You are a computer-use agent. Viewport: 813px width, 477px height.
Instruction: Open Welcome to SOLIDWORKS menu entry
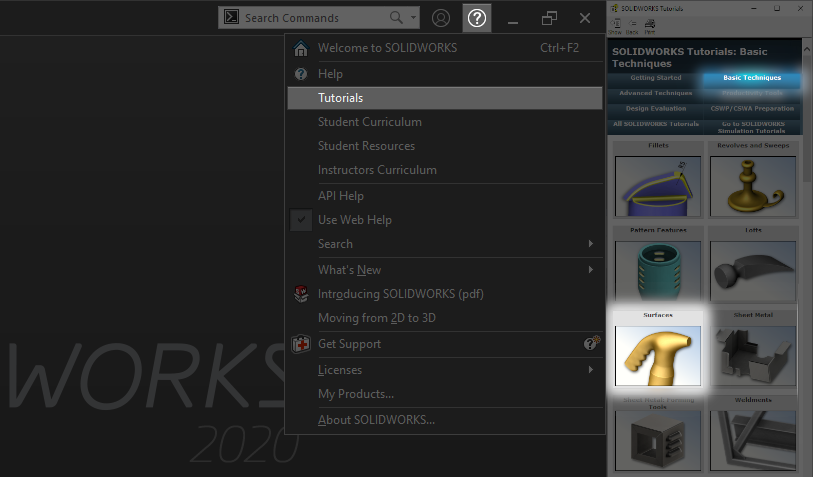click(445, 48)
